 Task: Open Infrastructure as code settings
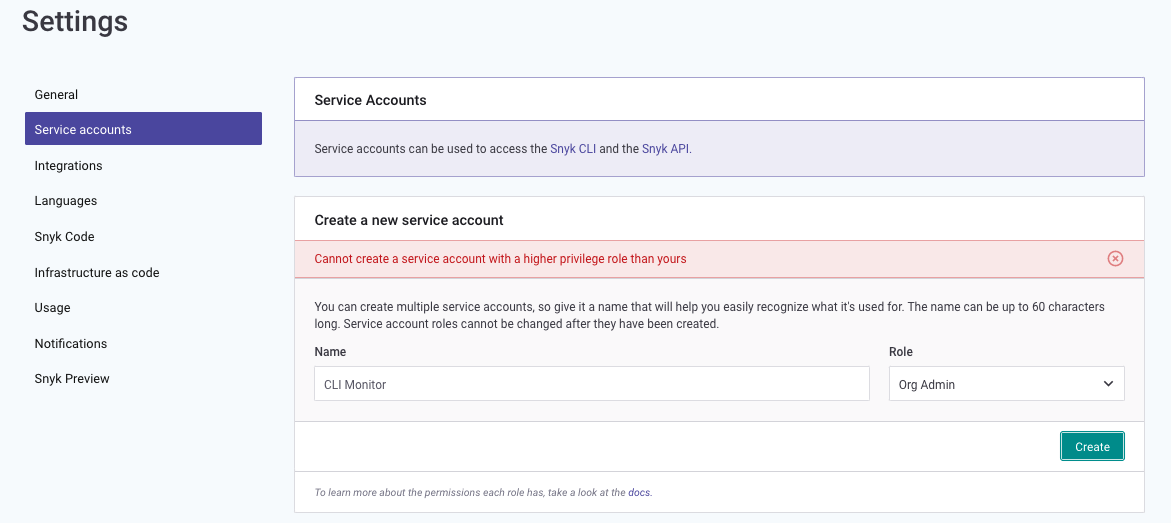pos(96,273)
